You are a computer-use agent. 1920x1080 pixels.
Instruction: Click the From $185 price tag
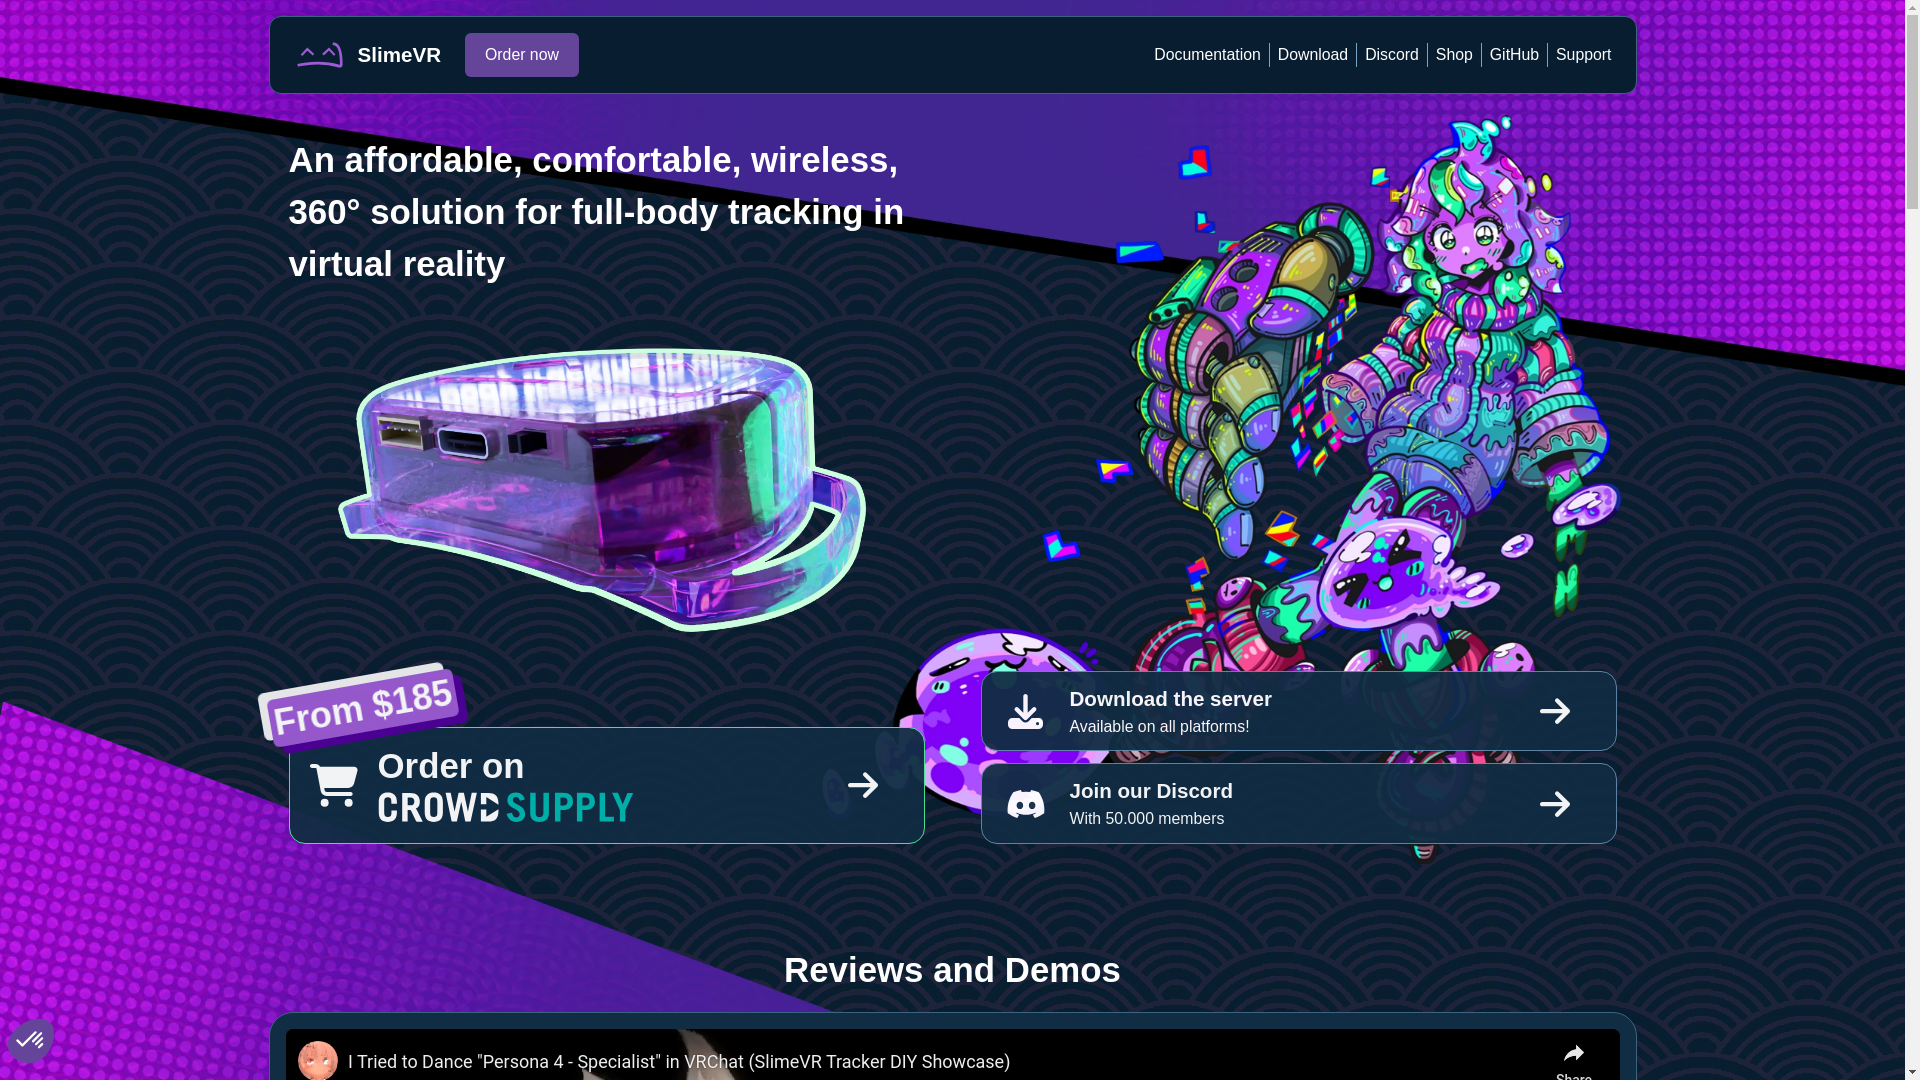(x=362, y=705)
